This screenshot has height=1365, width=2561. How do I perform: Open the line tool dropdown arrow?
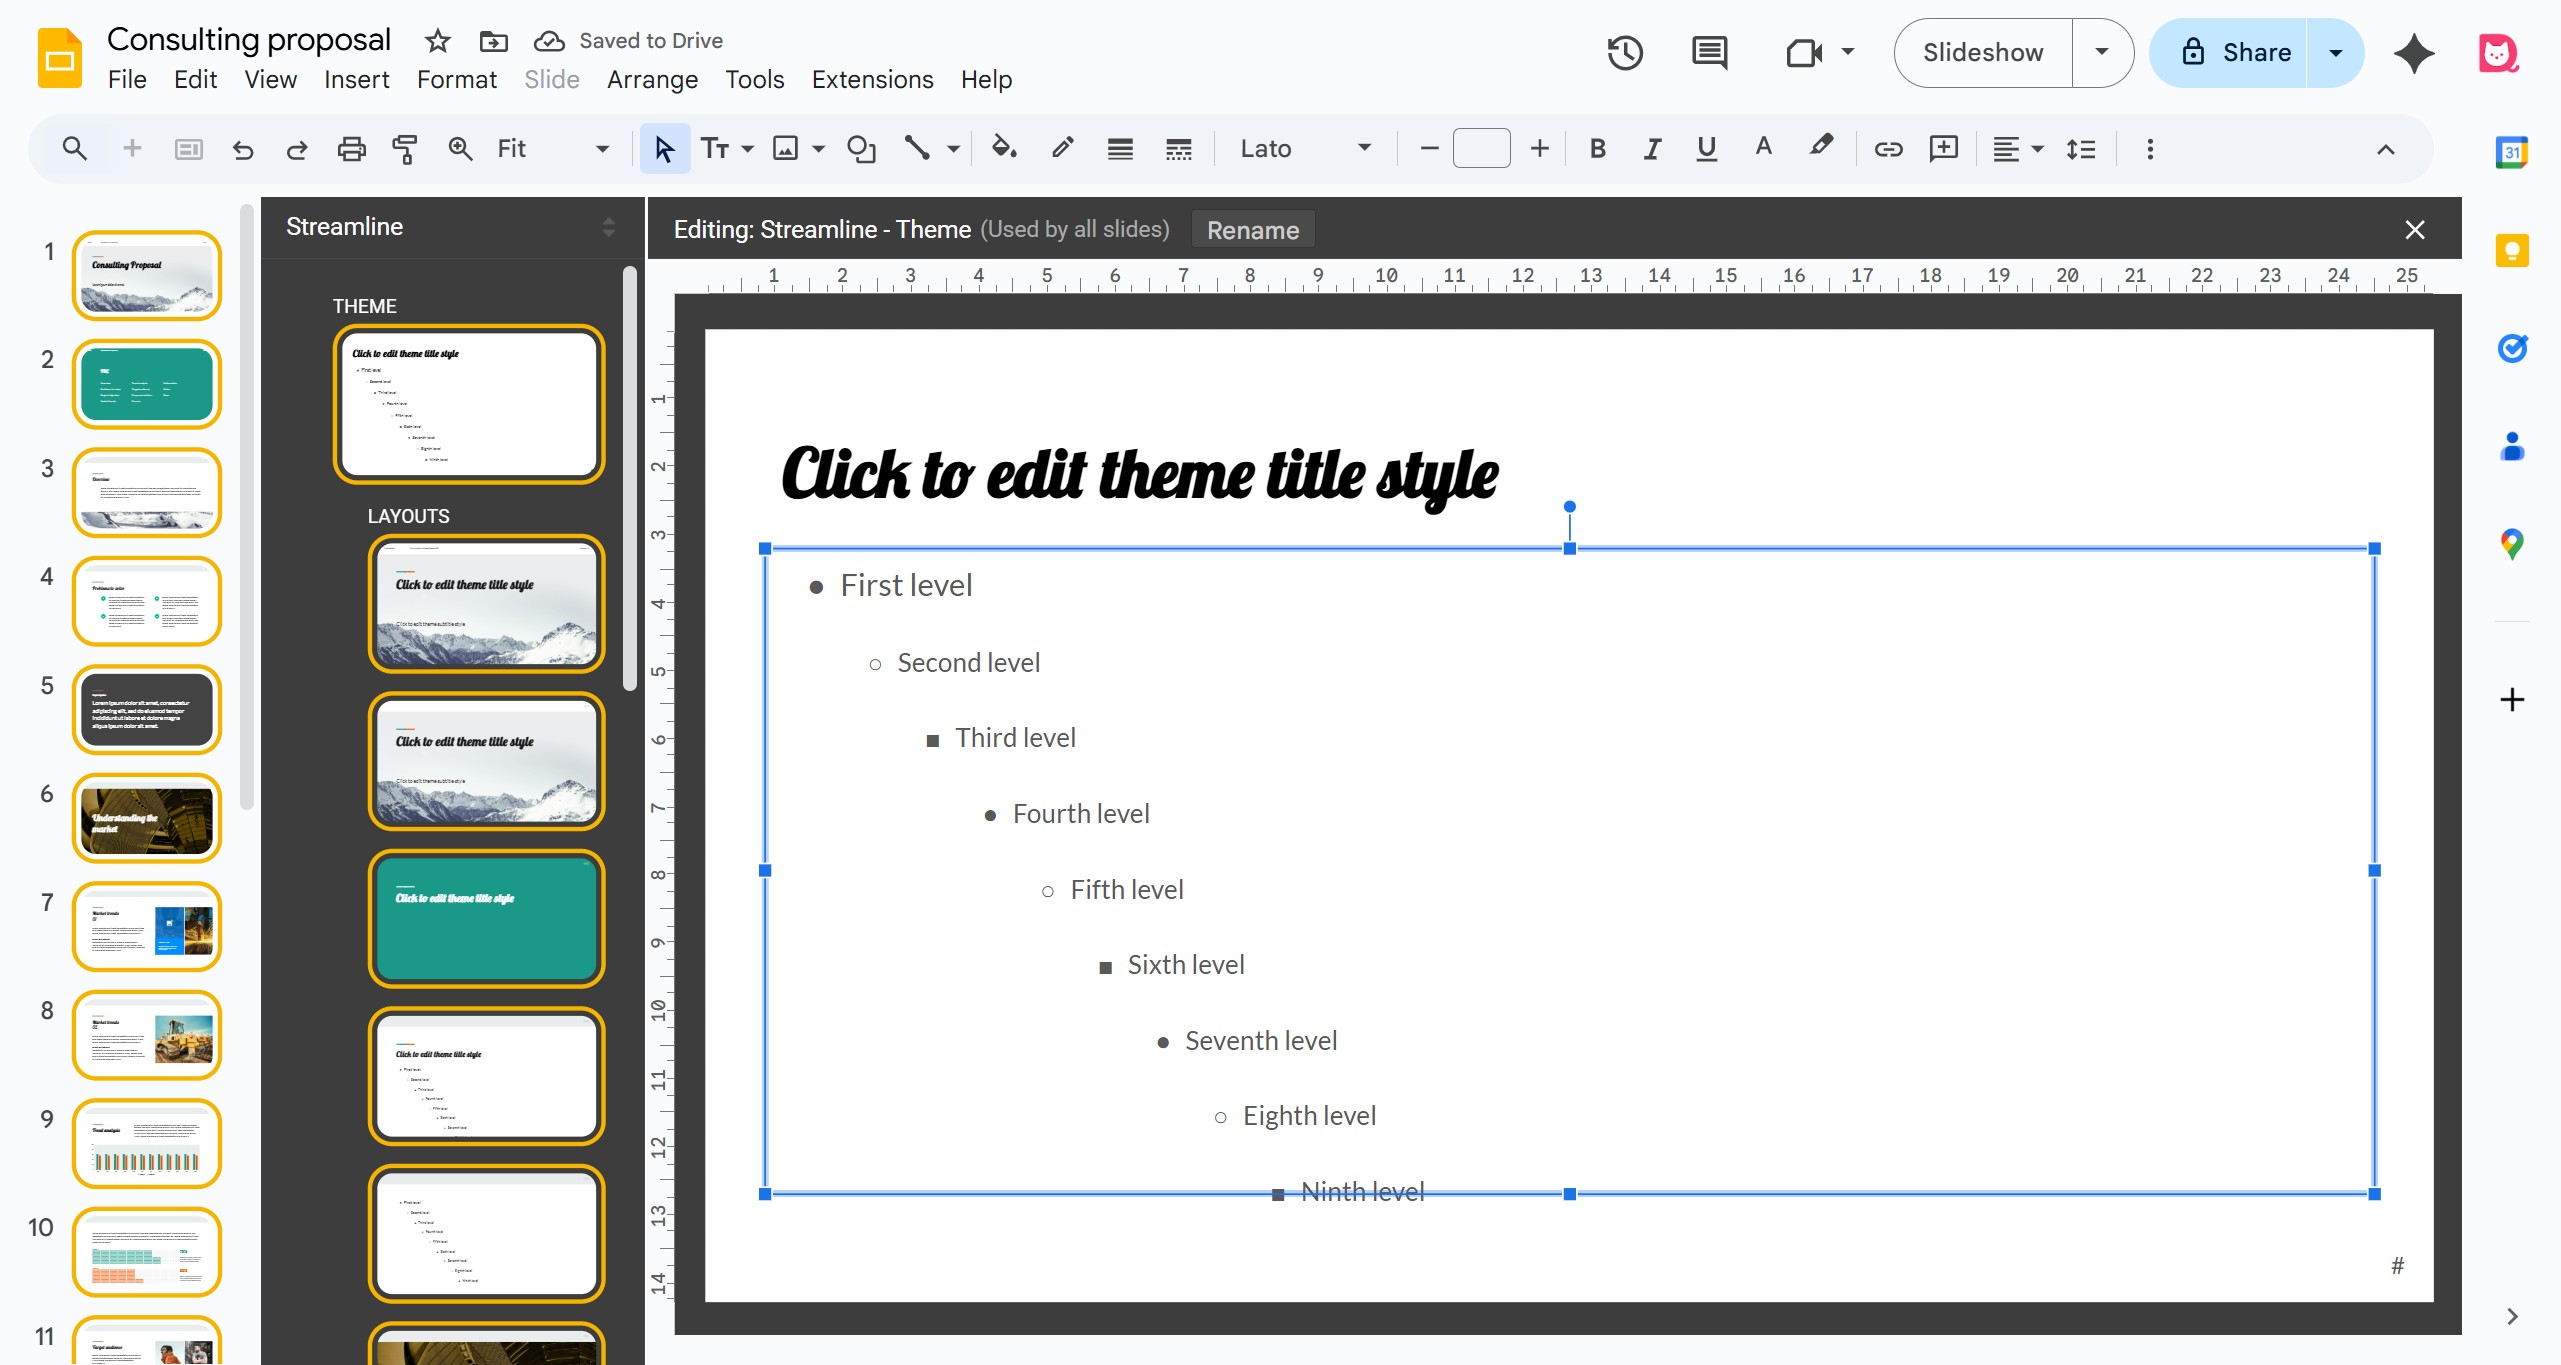(953, 149)
